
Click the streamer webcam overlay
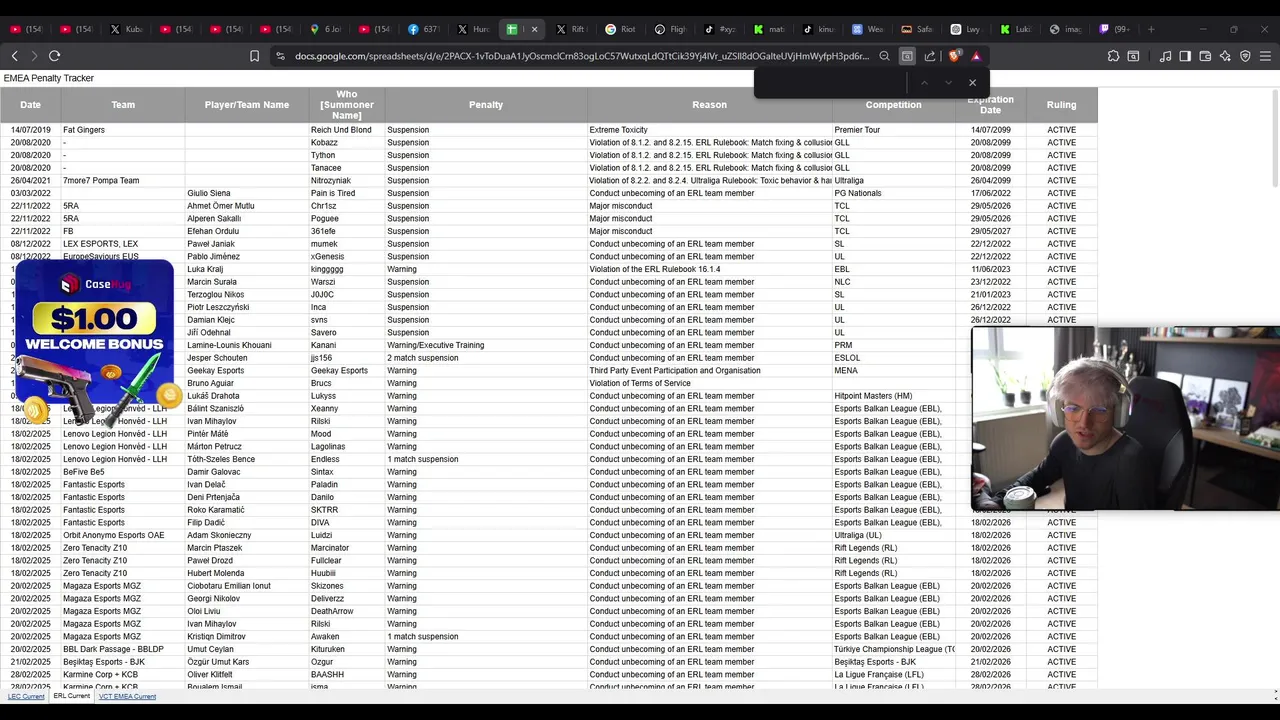pos(1125,418)
